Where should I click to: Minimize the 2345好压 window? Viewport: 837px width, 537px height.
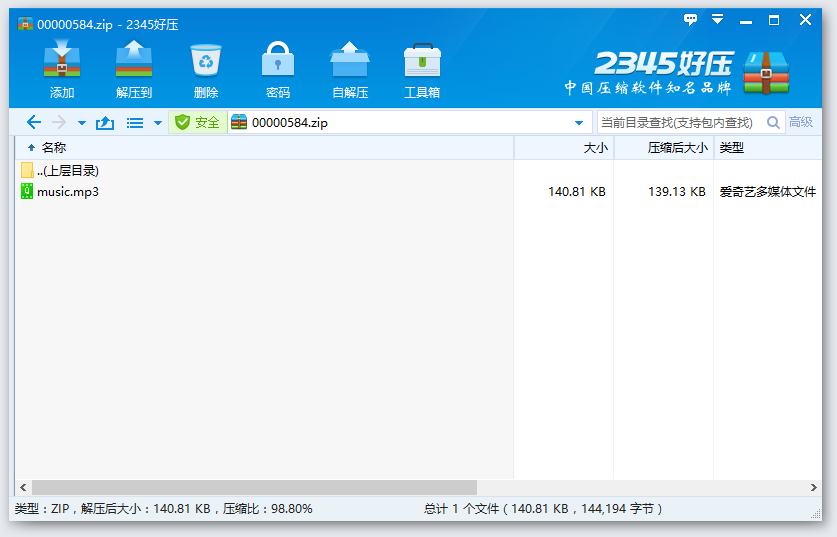(746, 21)
